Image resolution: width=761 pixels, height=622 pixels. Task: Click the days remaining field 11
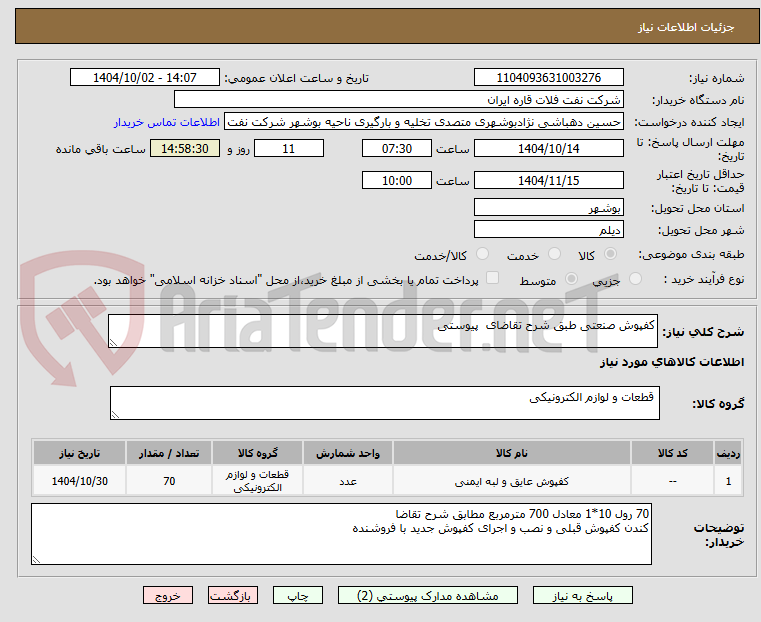[x=289, y=148]
